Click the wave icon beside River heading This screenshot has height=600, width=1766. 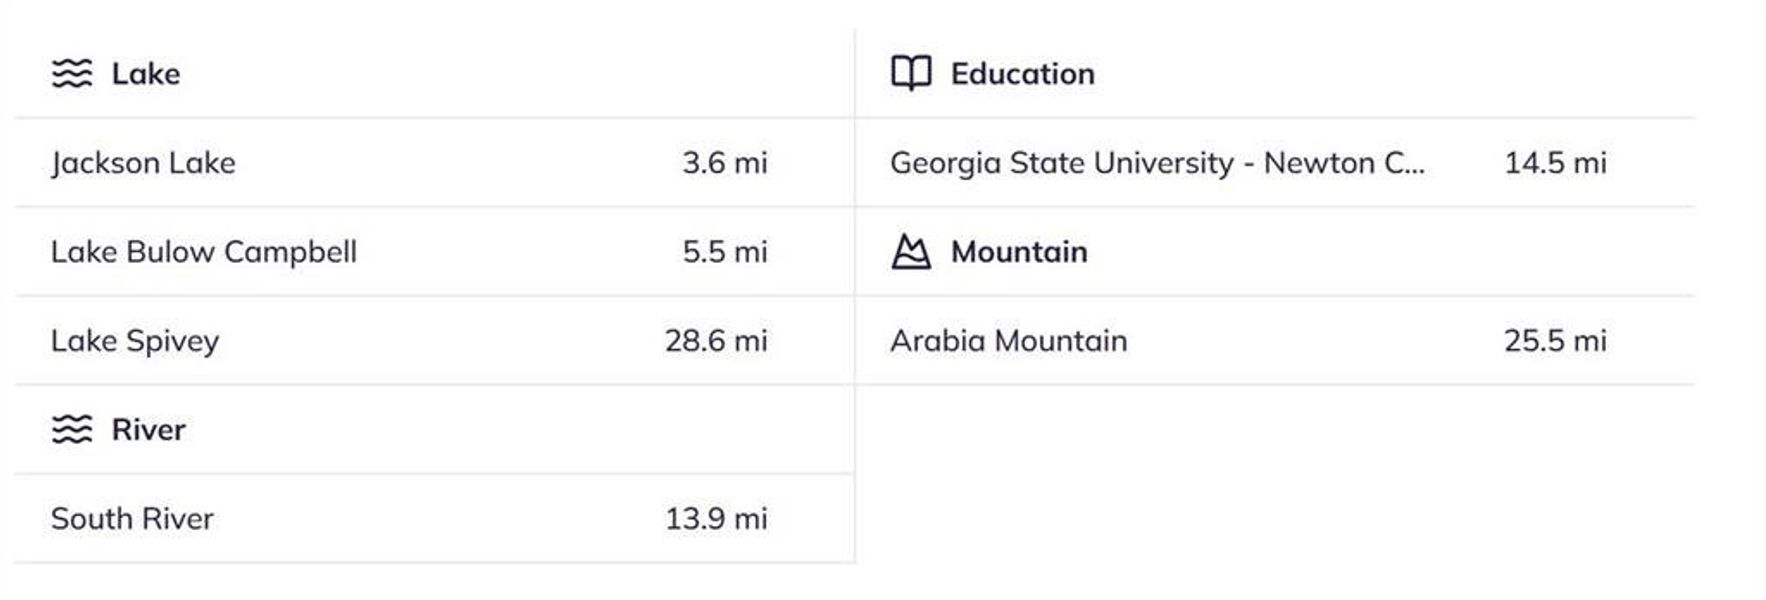[x=72, y=430]
